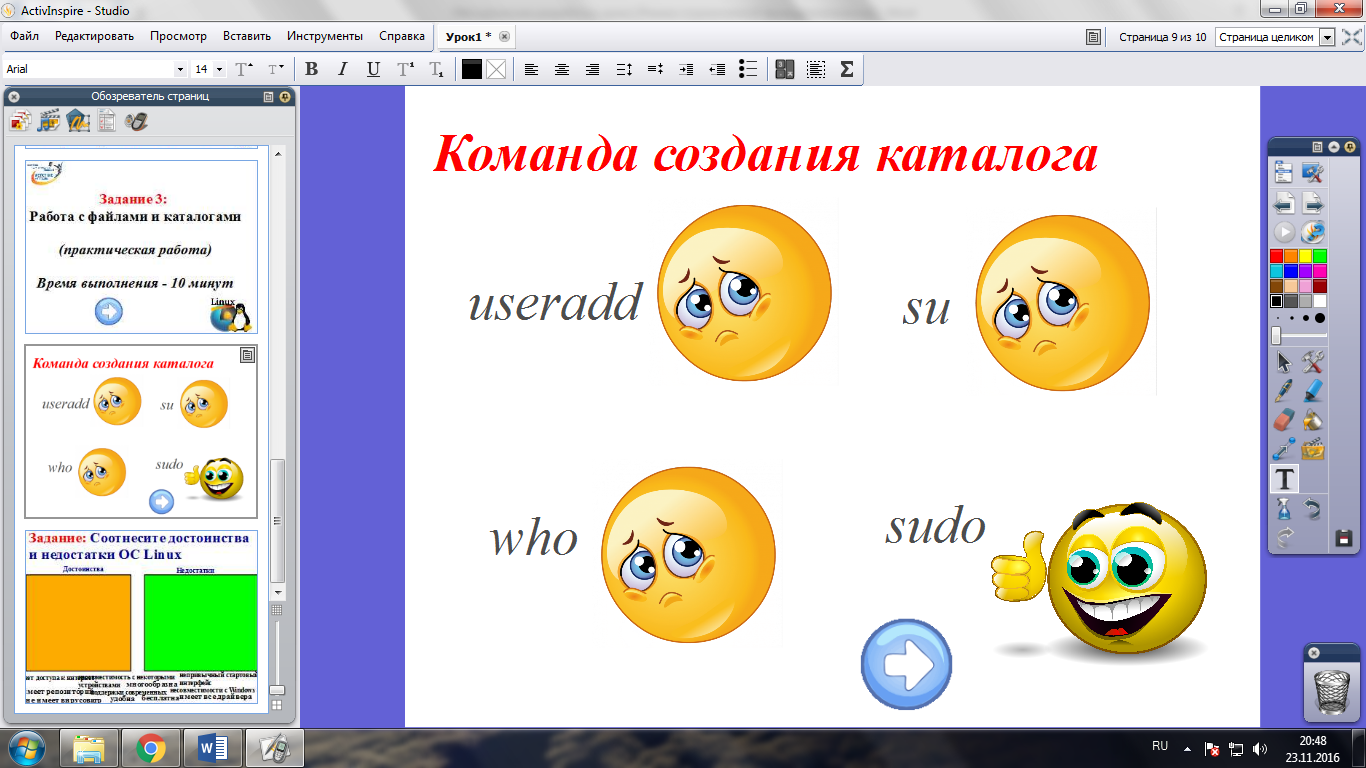Select the Text tool
The height and width of the screenshot is (768, 1366).
(x=1284, y=479)
